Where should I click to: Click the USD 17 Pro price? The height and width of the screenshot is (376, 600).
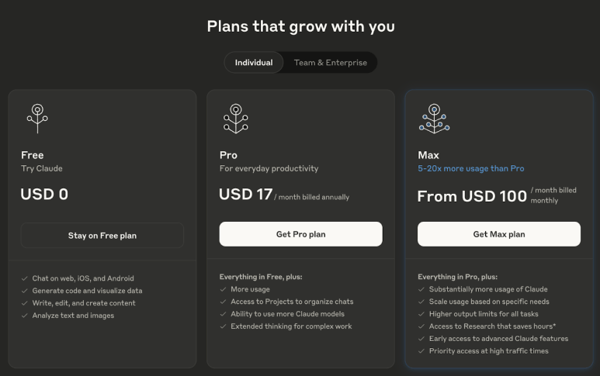246,194
